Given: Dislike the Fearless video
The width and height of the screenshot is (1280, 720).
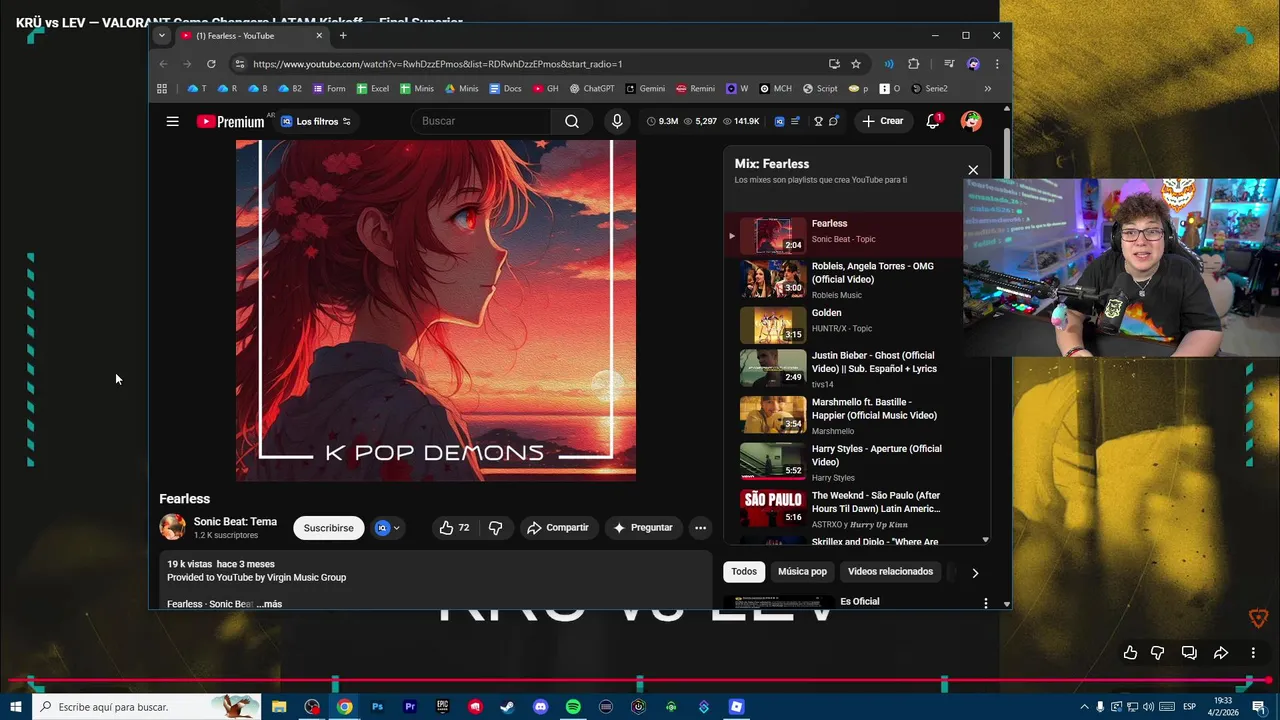Looking at the screenshot, I should click(495, 527).
